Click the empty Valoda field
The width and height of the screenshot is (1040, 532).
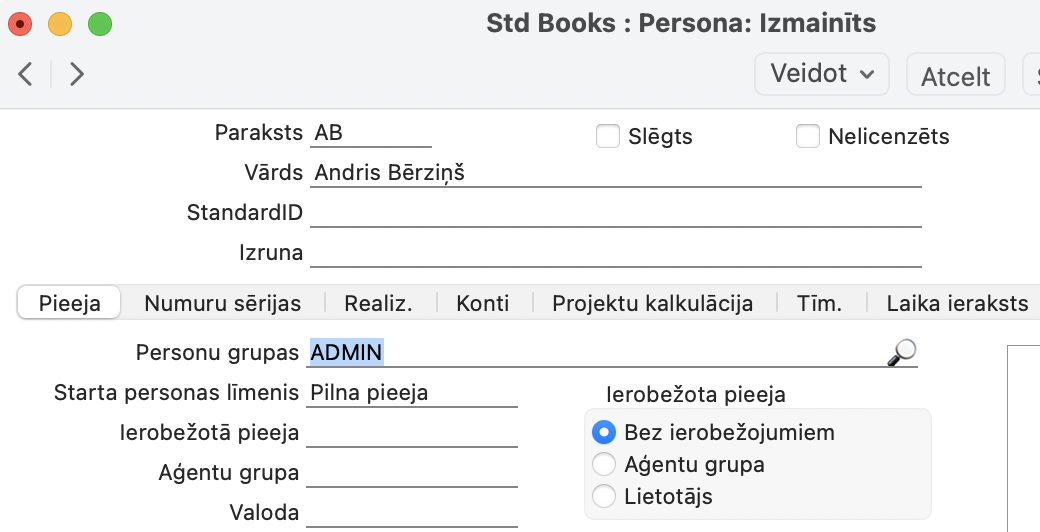coord(412,513)
